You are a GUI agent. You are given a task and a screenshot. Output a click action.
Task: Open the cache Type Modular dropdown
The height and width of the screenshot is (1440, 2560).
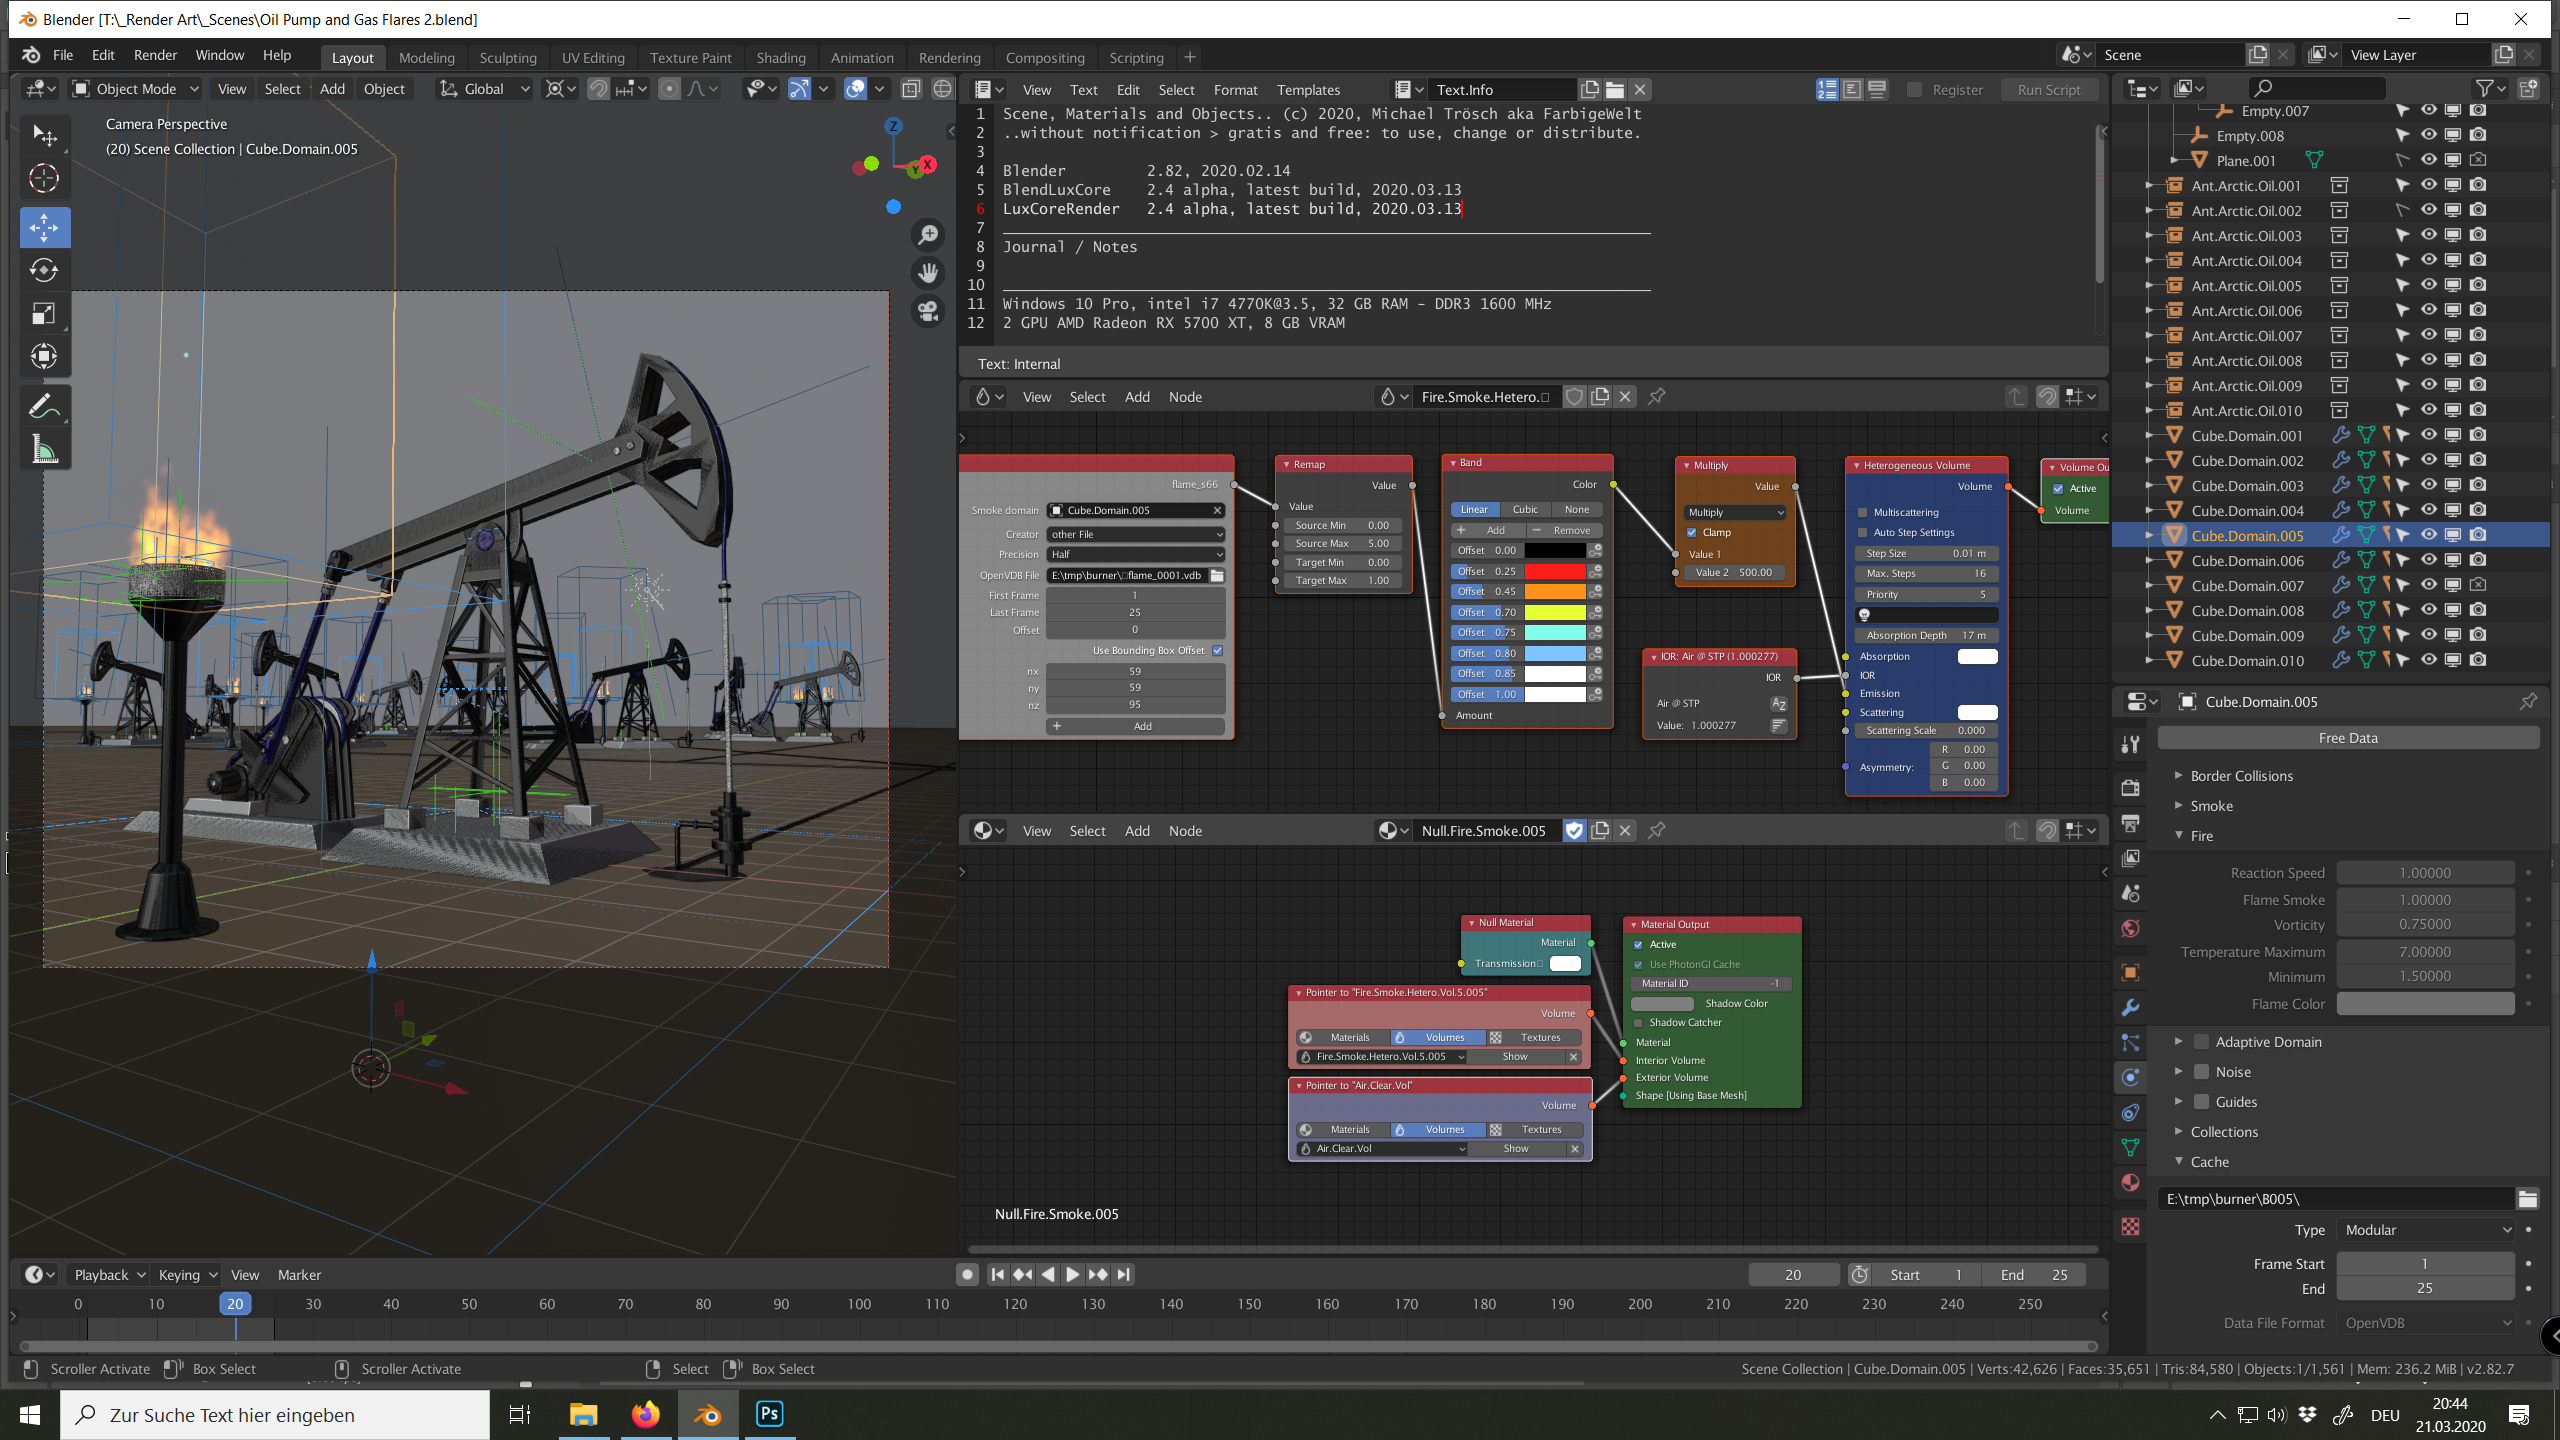click(2425, 1230)
